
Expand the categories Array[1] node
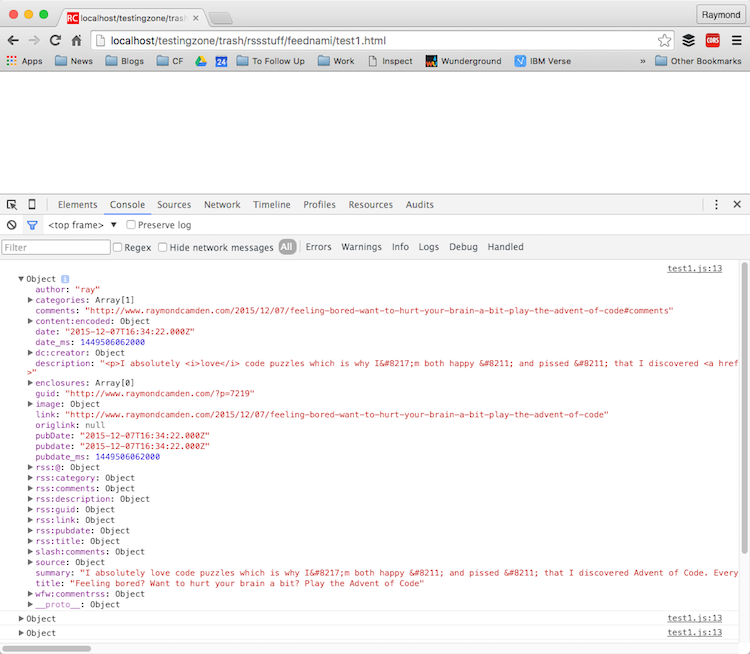pyautogui.click(x=30, y=300)
